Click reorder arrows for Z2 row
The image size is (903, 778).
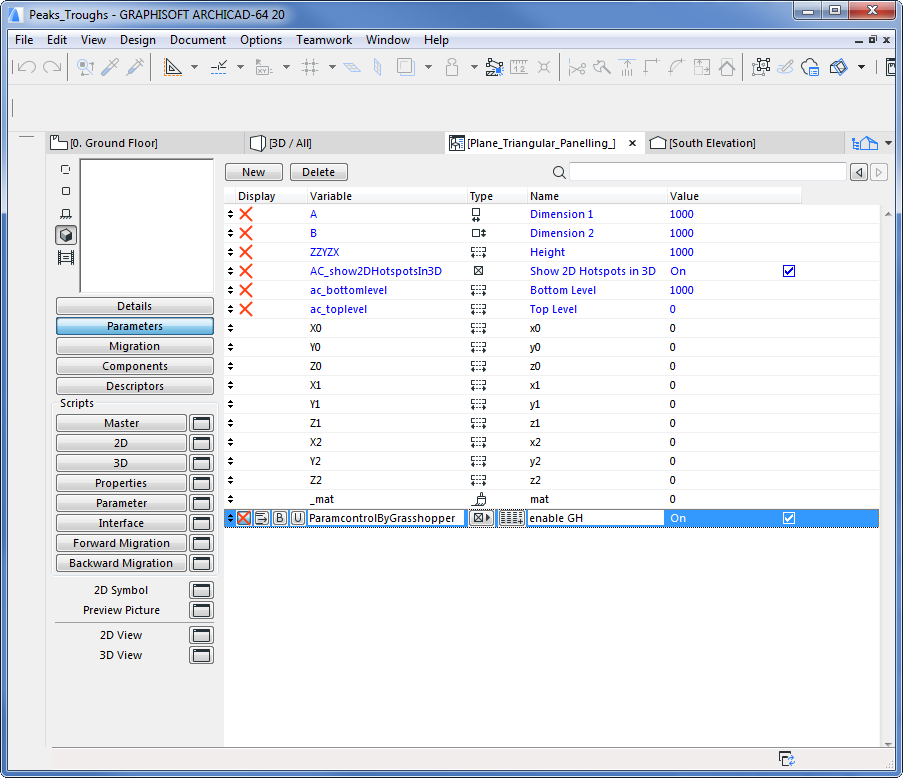click(x=230, y=480)
